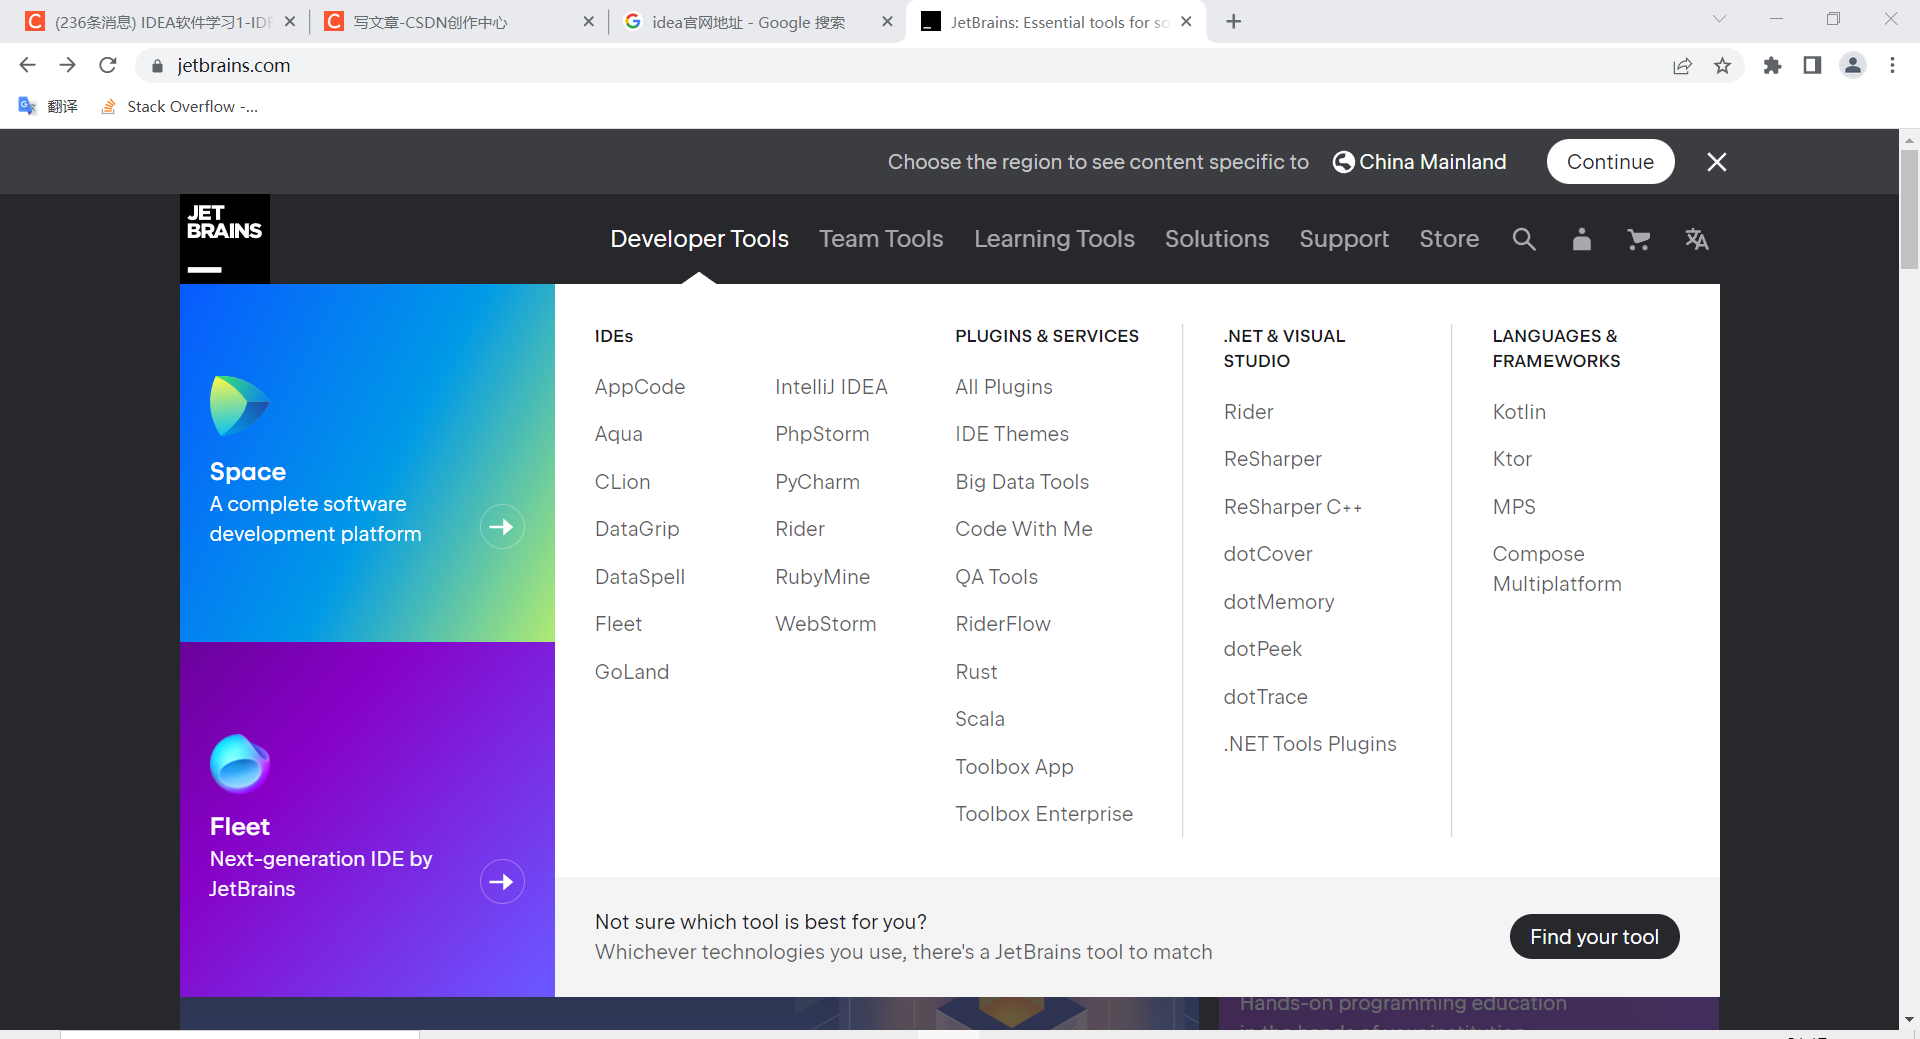Open the PyCharm link
Screen dimensions: 1920x1039
[817, 482]
